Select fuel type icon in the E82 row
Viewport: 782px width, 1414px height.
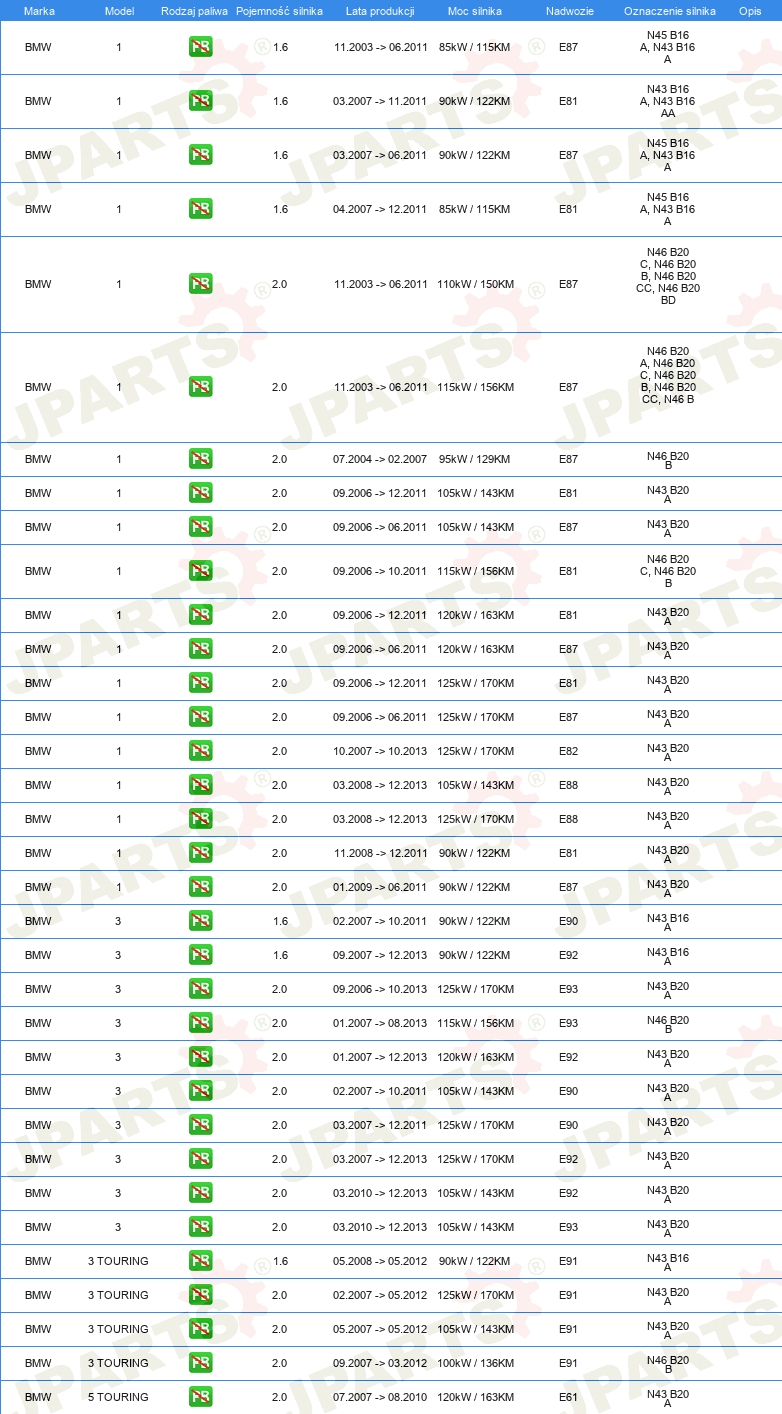200,751
